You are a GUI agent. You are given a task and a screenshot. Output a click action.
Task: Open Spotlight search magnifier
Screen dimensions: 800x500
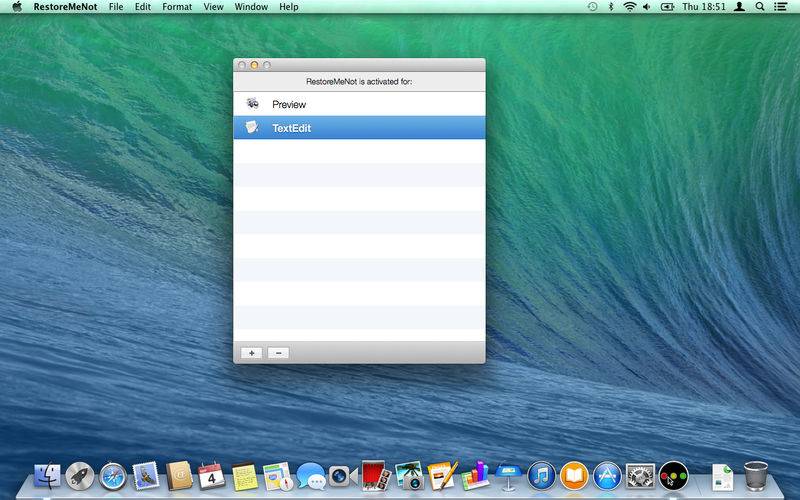click(x=760, y=7)
